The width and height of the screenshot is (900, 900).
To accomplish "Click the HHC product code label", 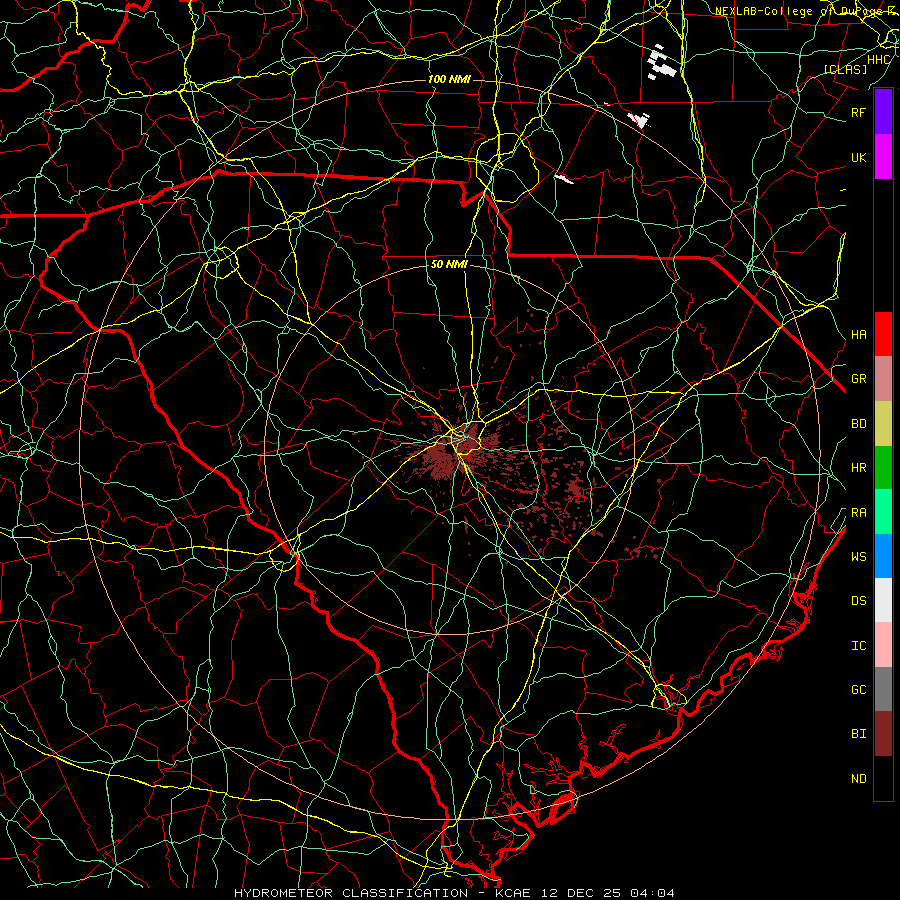I will click(878, 60).
